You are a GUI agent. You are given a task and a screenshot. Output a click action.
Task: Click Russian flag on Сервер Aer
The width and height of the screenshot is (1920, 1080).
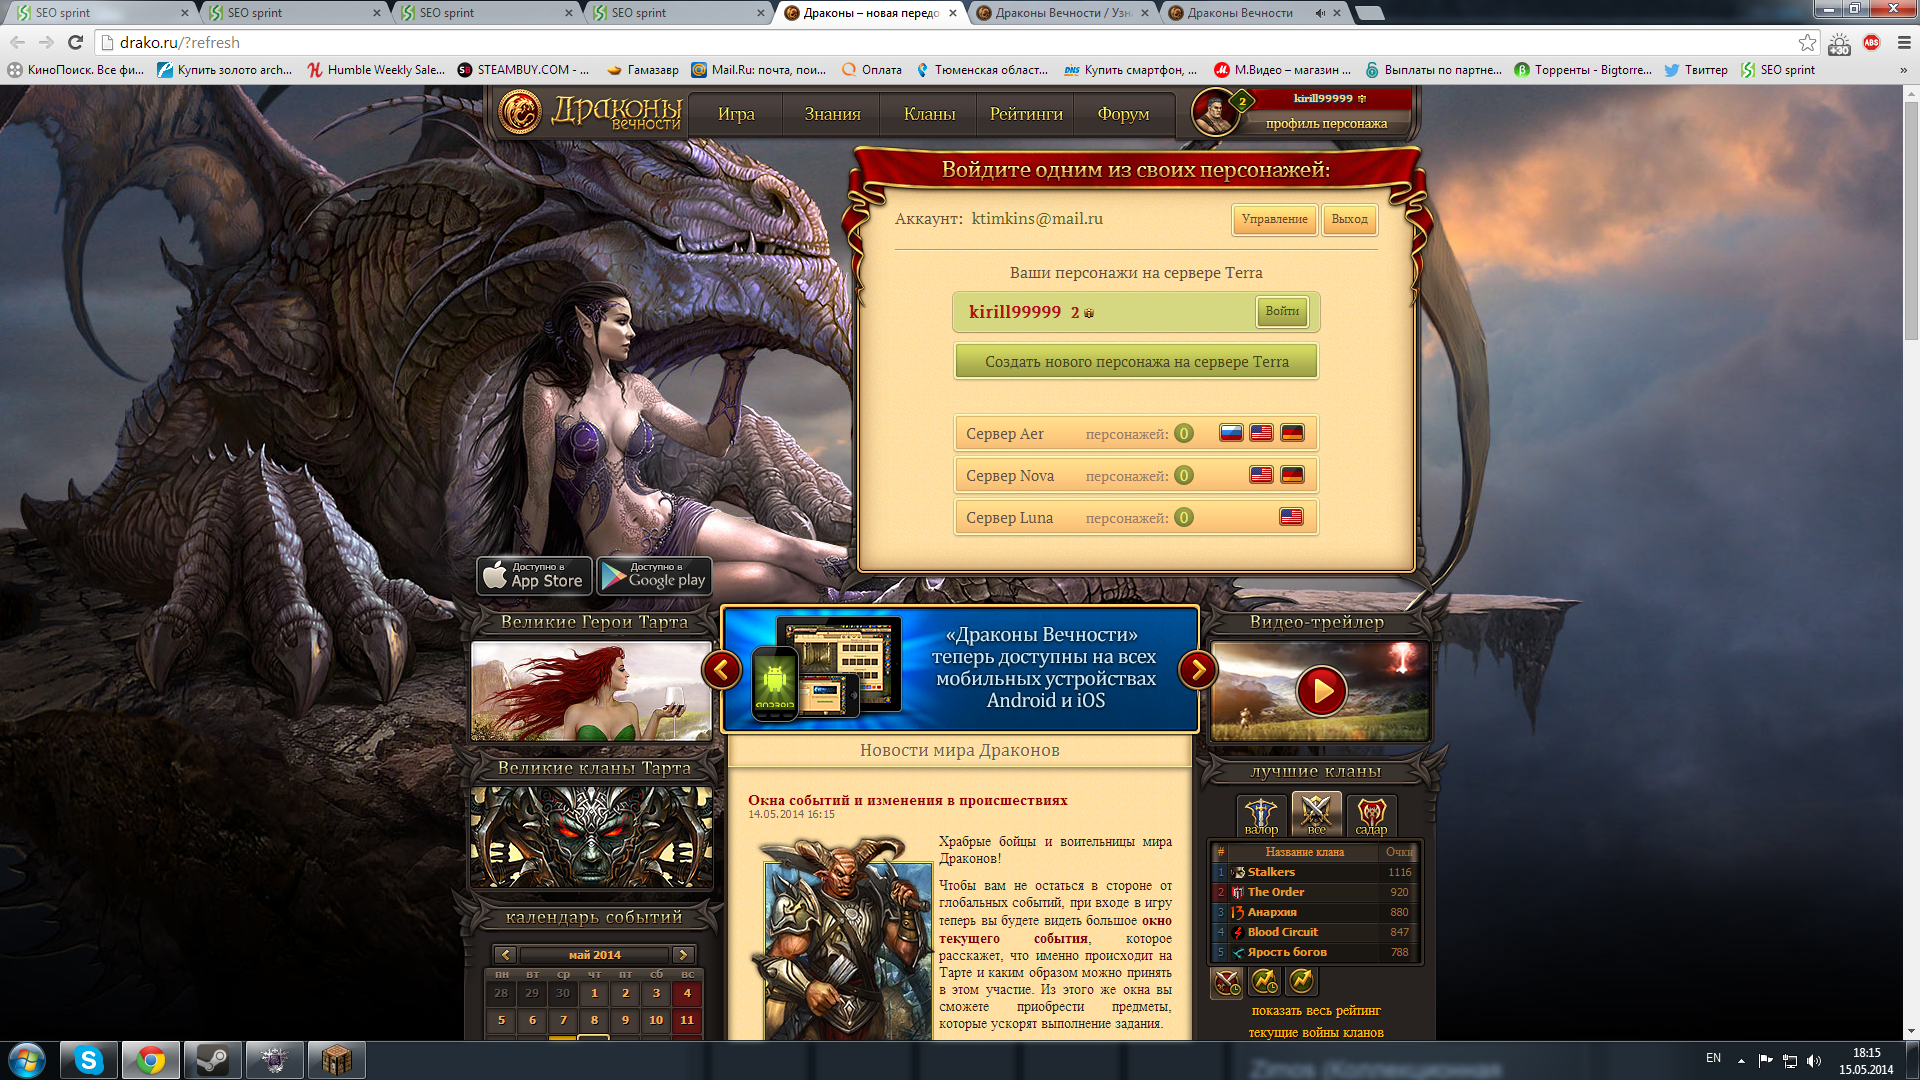pyautogui.click(x=1231, y=433)
